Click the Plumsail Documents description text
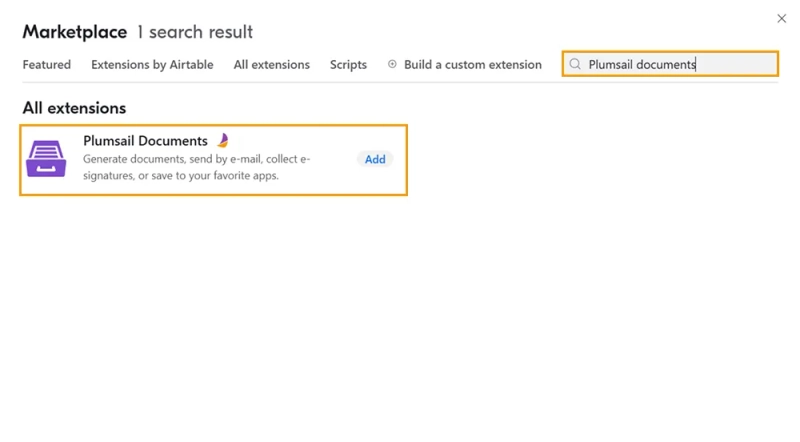The image size is (800, 442). click(x=196, y=167)
